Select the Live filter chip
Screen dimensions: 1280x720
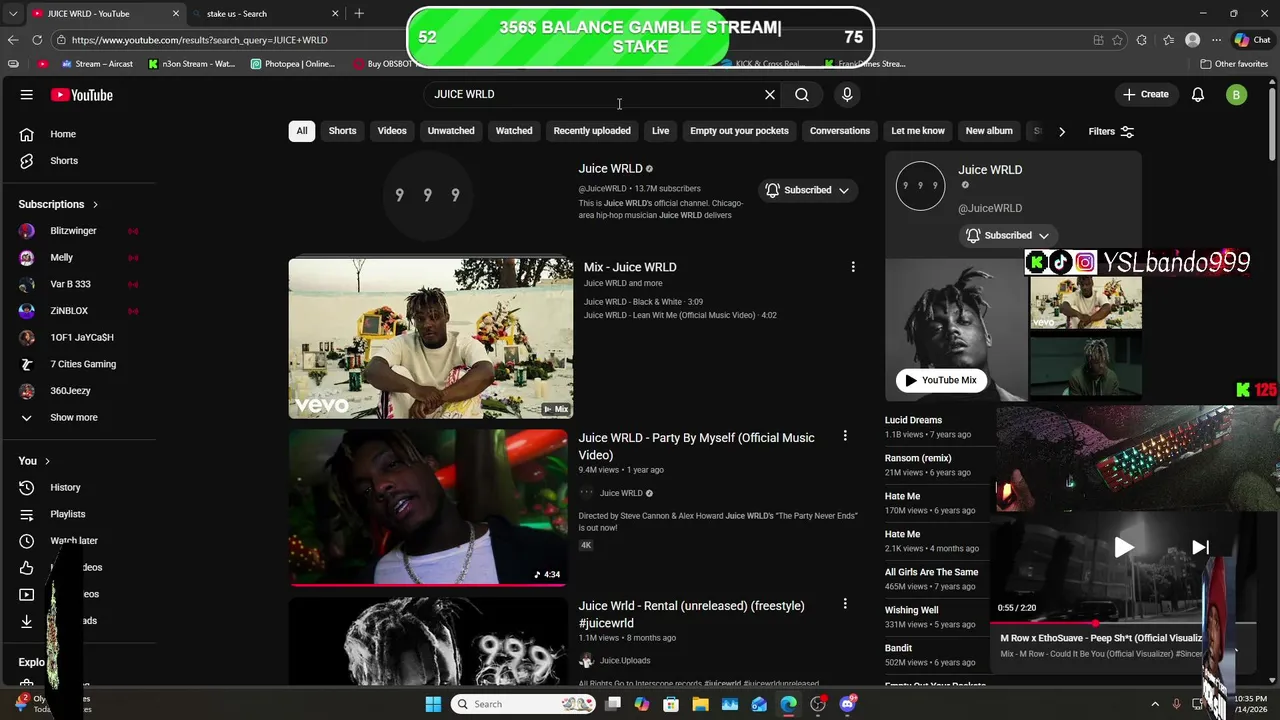coord(661,131)
